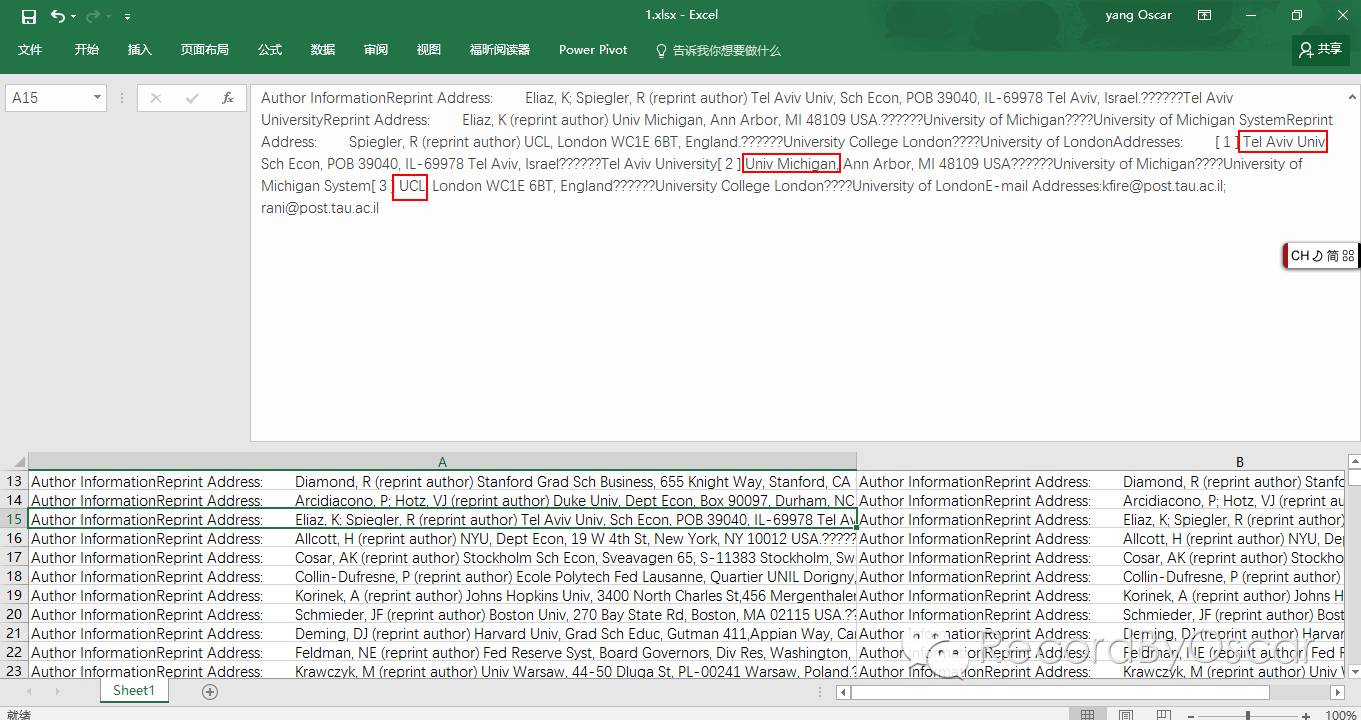Expand the Name Box dropdown arrow
Image resolution: width=1361 pixels, height=720 pixels.
(x=98, y=98)
